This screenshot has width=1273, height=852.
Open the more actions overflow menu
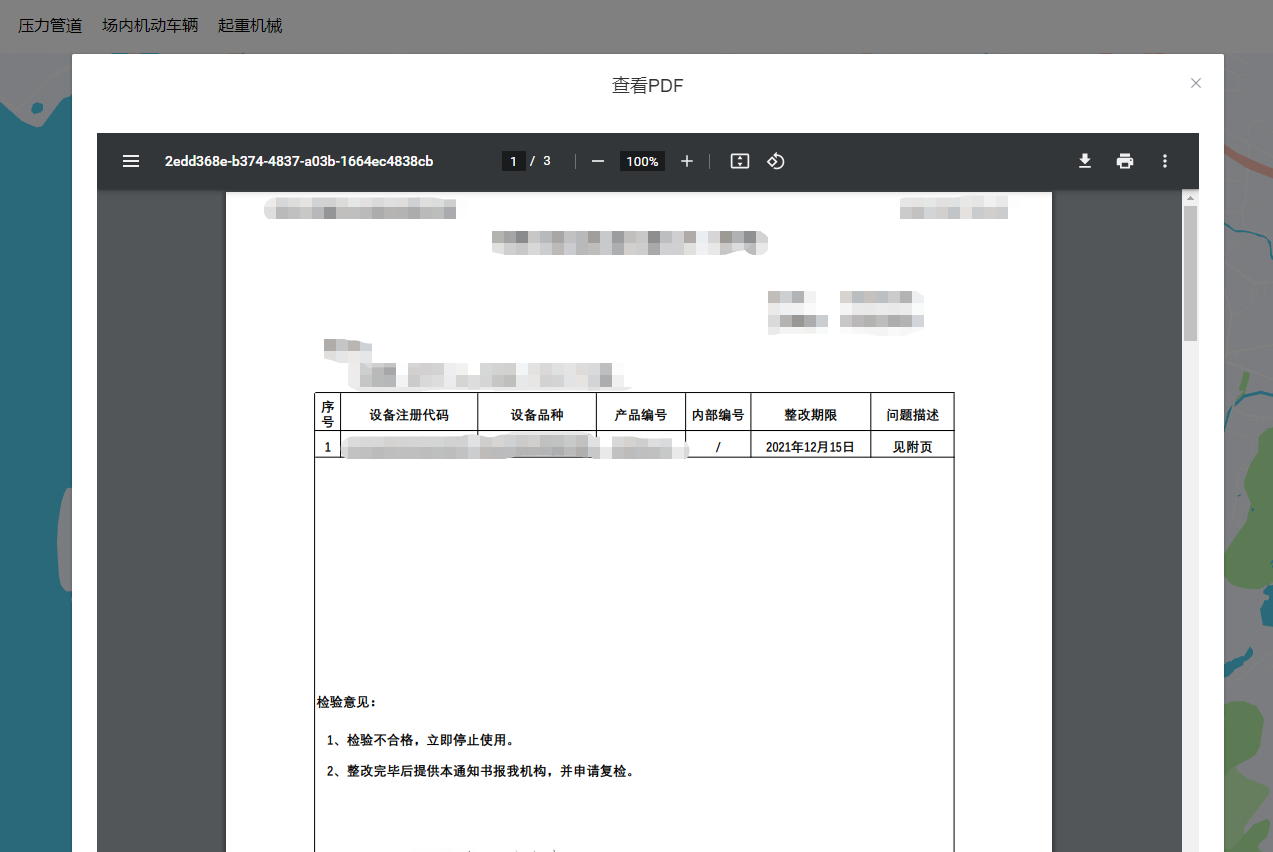1164,161
